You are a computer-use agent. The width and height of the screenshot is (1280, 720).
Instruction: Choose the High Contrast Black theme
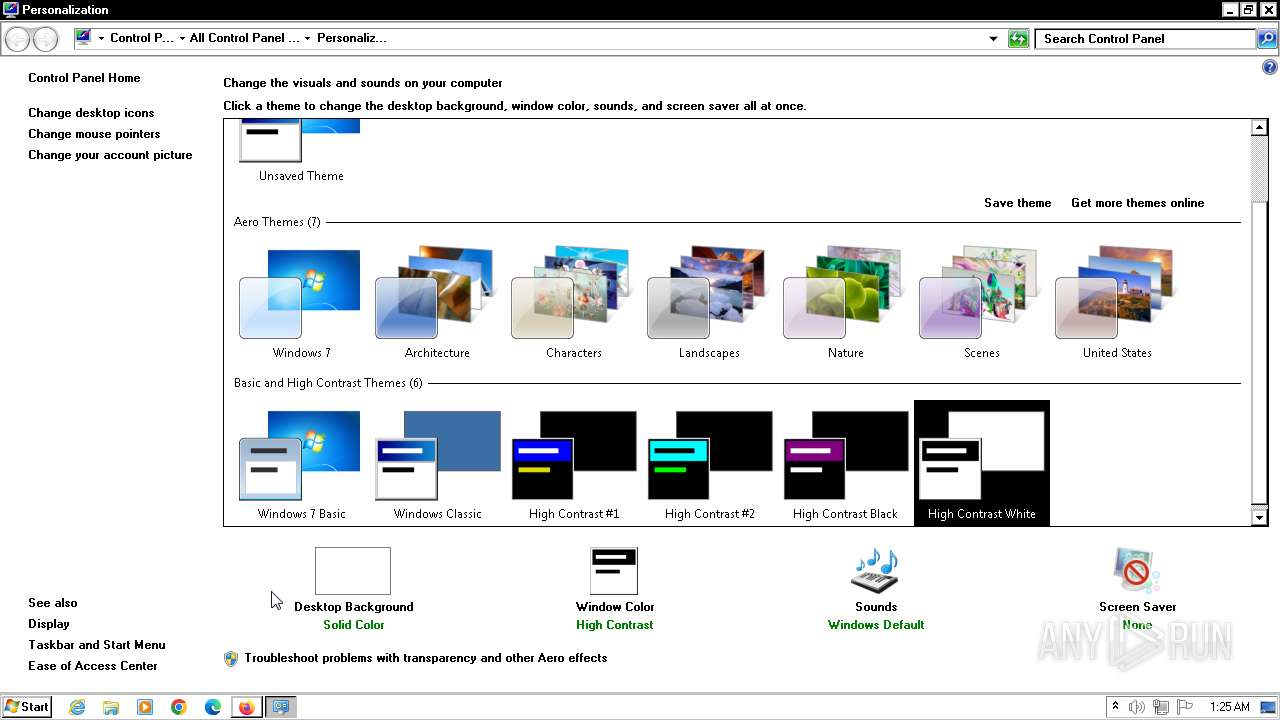[x=845, y=462]
